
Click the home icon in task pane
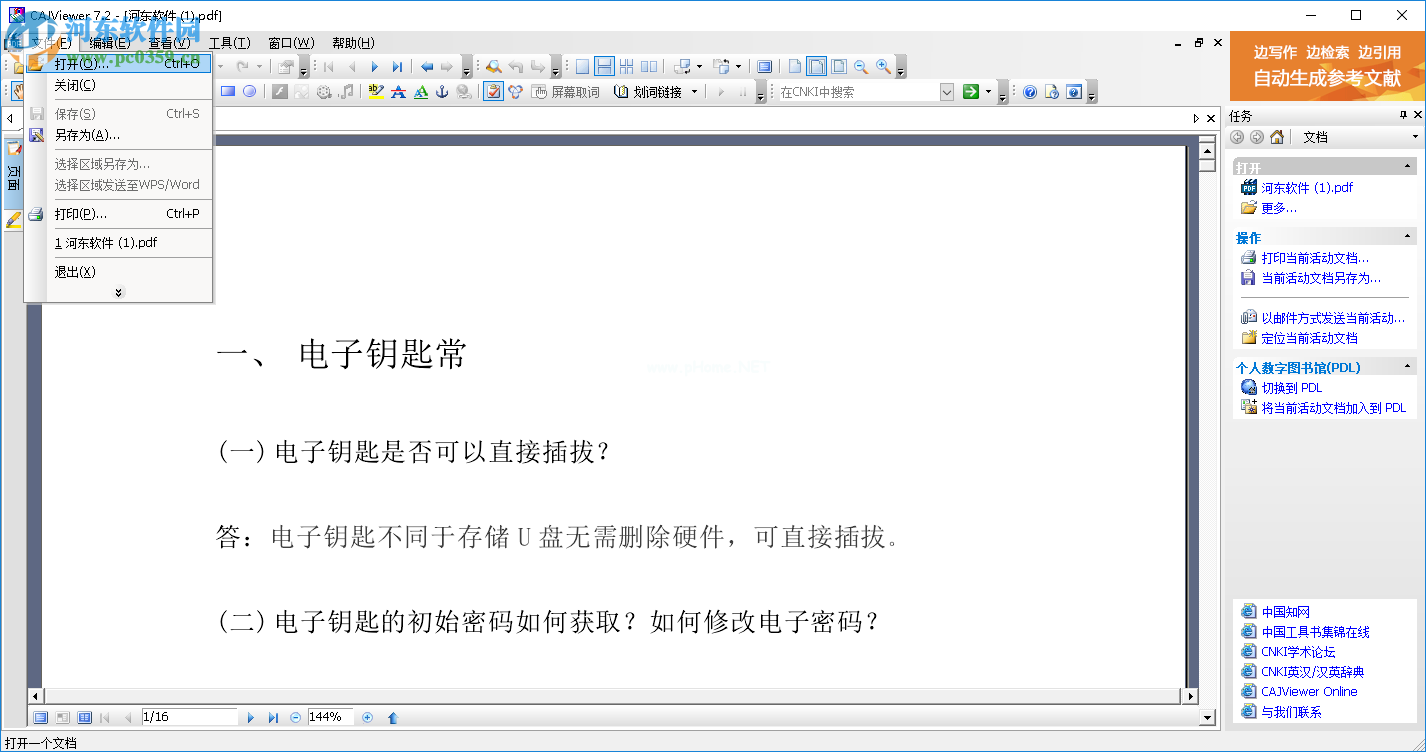(x=1277, y=137)
